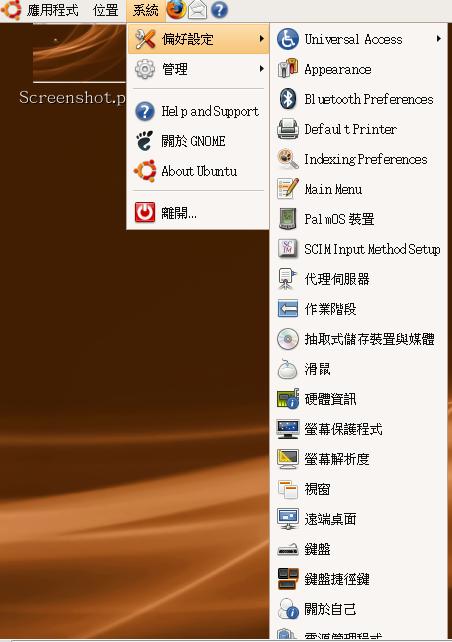Expand the Universal Access submenu arrow
Screen dimensions: 452x642
(439, 39)
